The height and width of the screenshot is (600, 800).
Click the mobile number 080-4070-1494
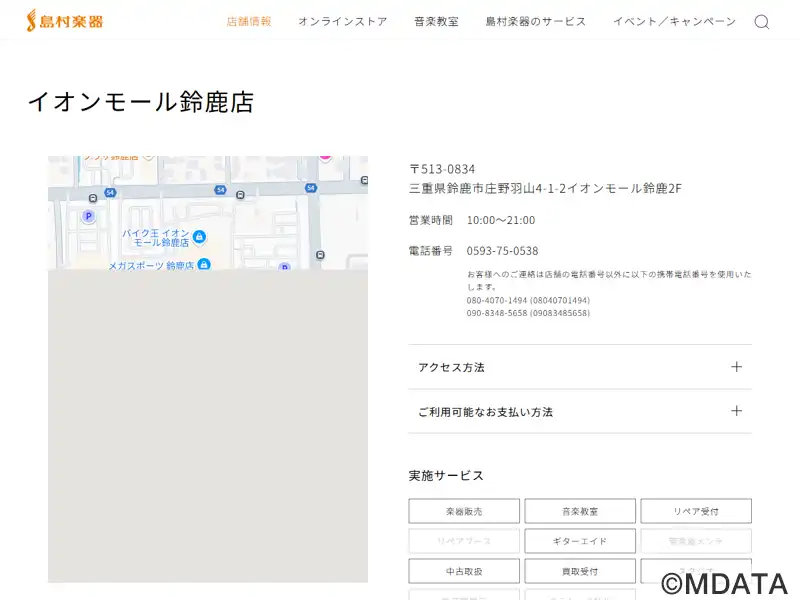(496, 301)
